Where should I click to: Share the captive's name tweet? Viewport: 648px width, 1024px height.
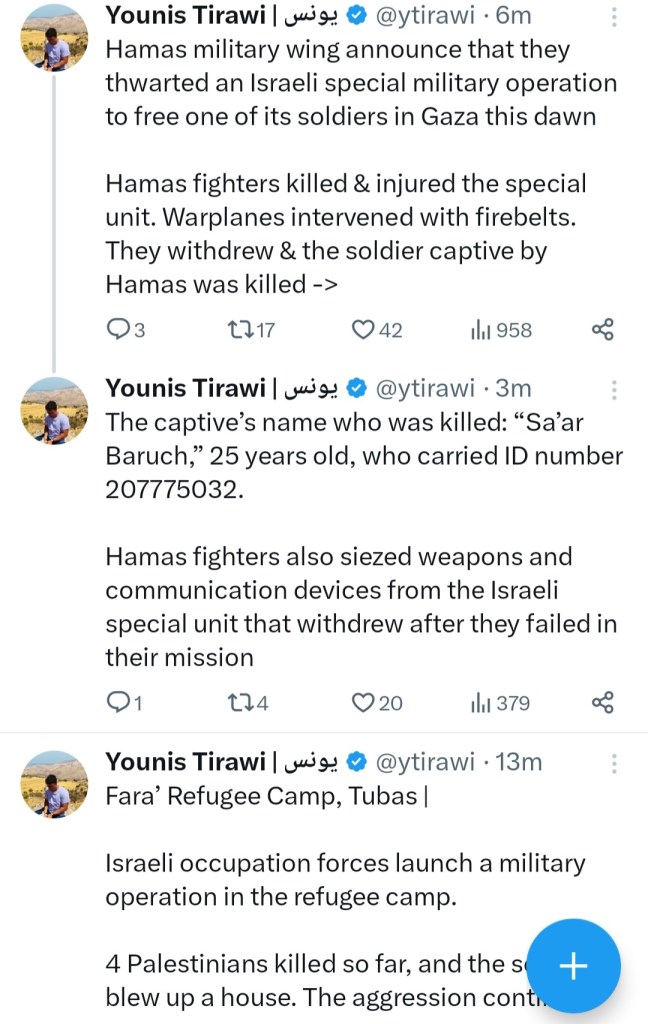pos(602,703)
